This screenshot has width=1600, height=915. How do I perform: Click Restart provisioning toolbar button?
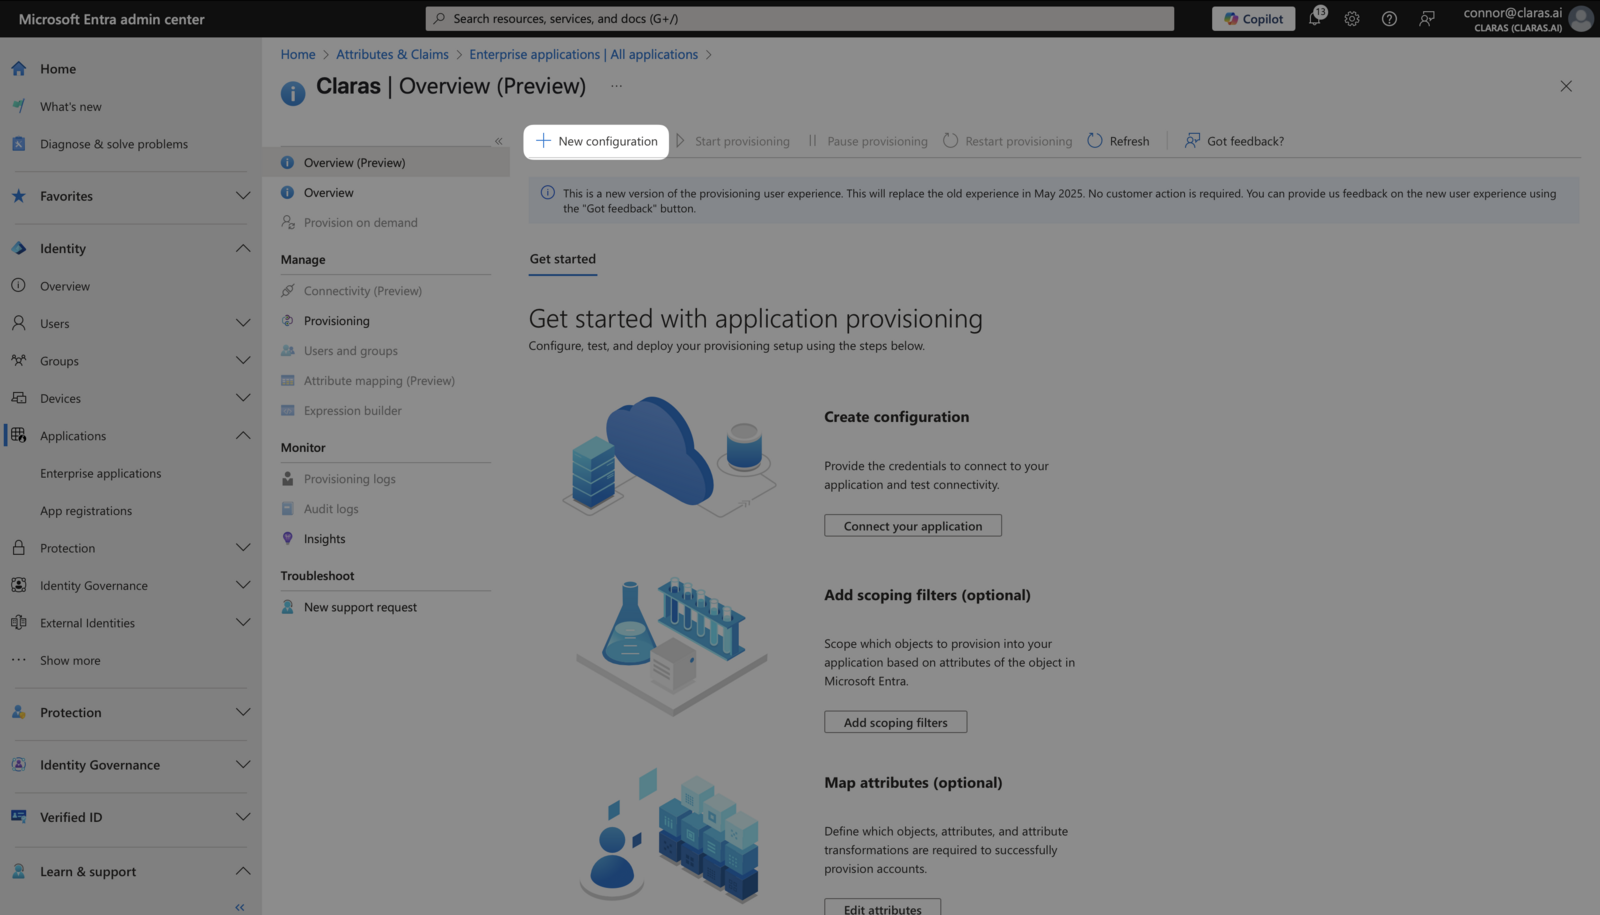pyautogui.click(x=1008, y=141)
